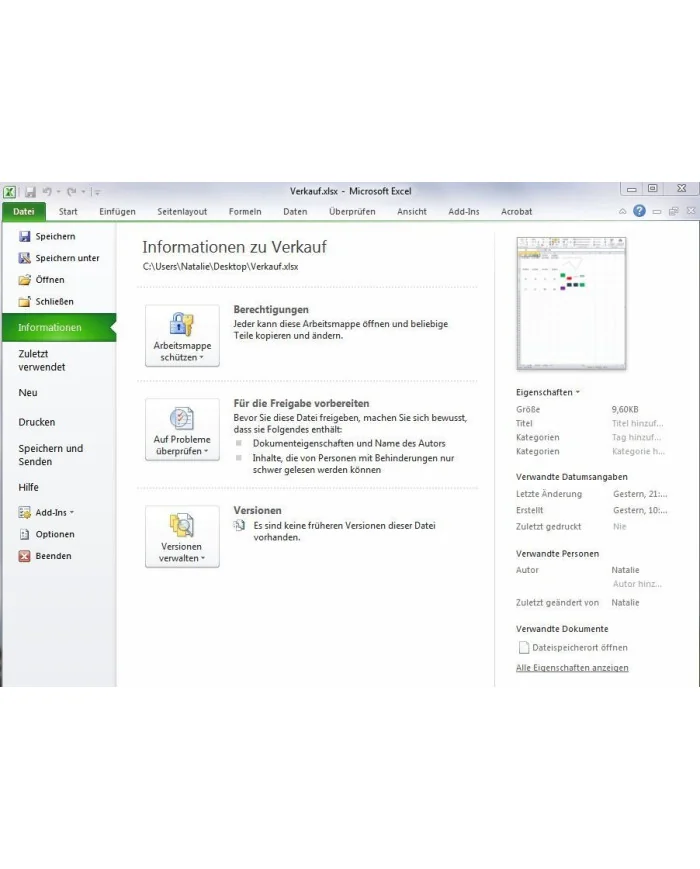This screenshot has width=700, height=869.
Task: Click the Add-Ins icon in sidebar
Action: (x=24, y=513)
